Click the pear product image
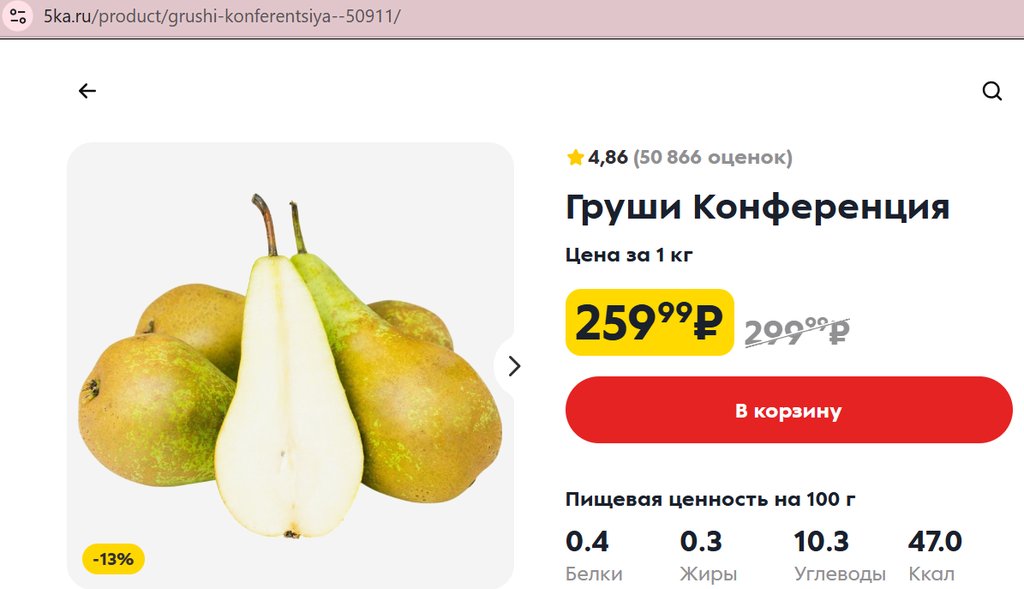Image resolution: width=1024 pixels, height=589 pixels. click(x=290, y=366)
